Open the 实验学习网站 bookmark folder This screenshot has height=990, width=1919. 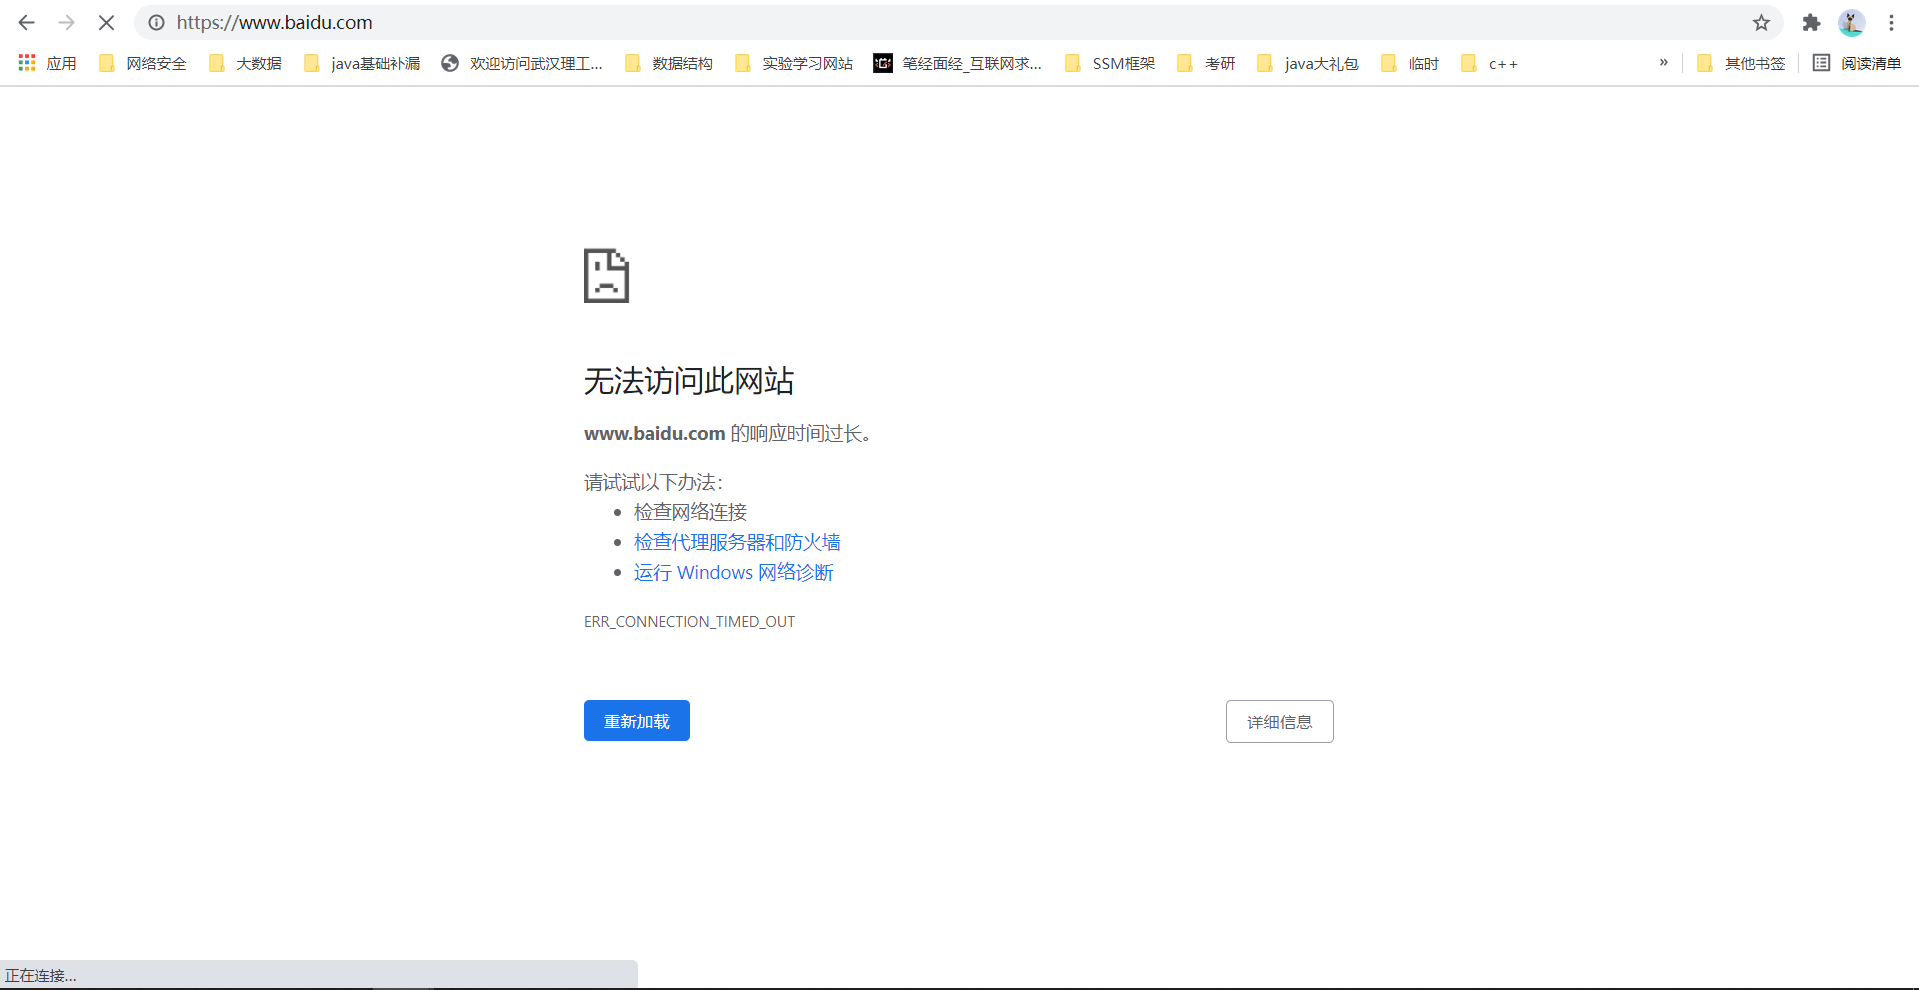click(793, 63)
